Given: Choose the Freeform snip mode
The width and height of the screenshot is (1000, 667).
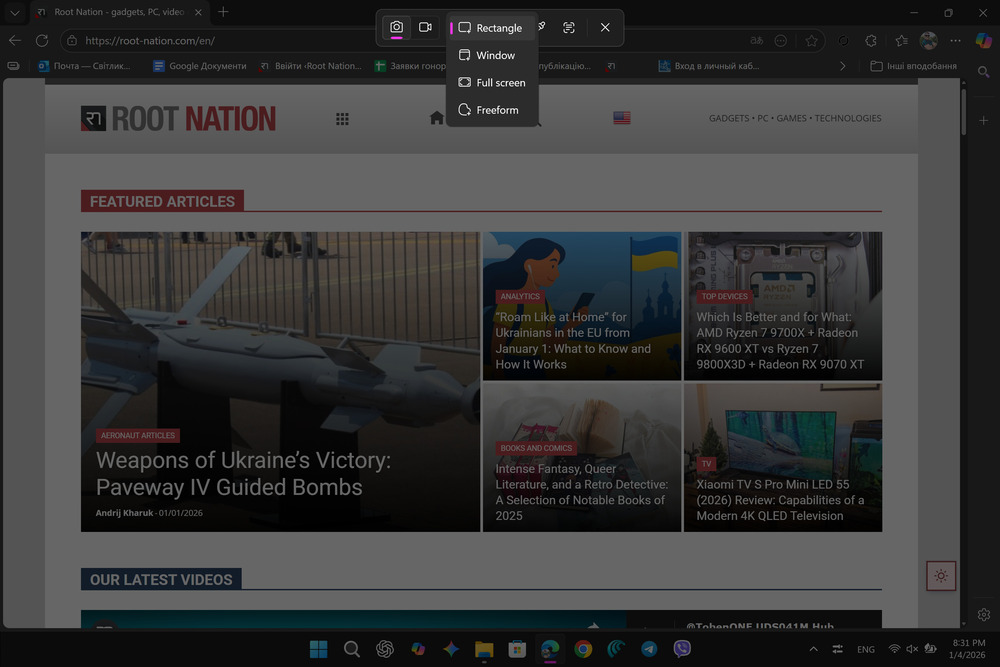Looking at the screenshot, I should click(492, 110).
